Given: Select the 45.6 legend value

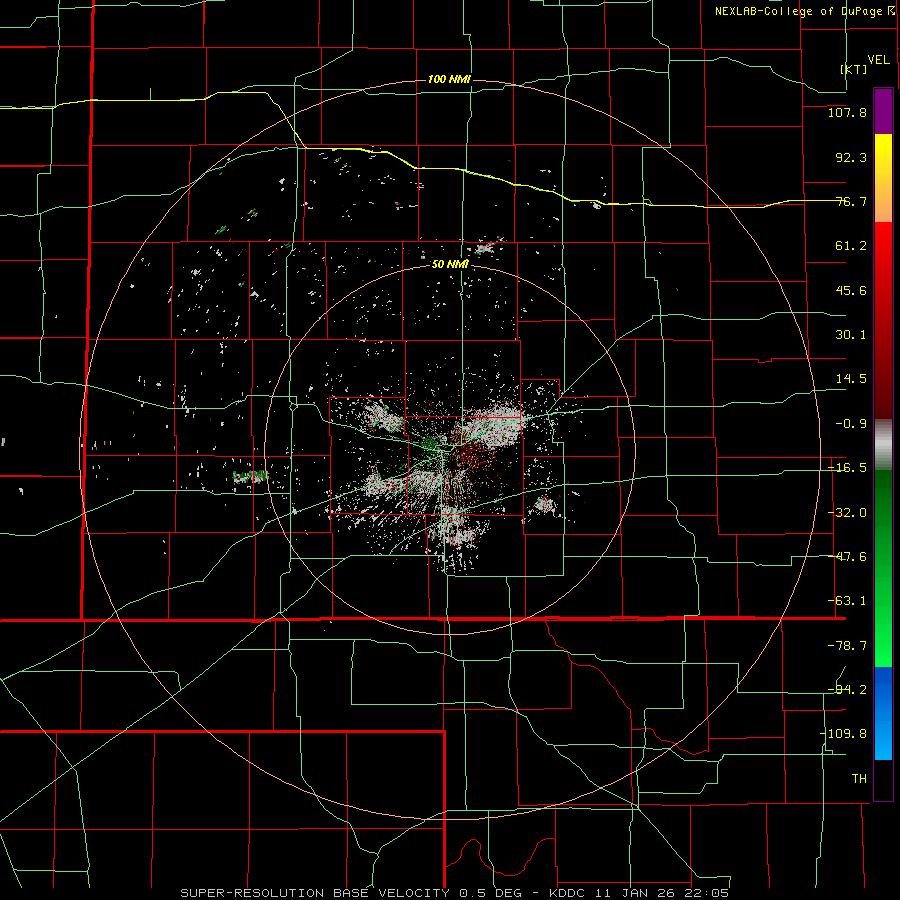Looking at the screenshot, I should click(851, 290).
